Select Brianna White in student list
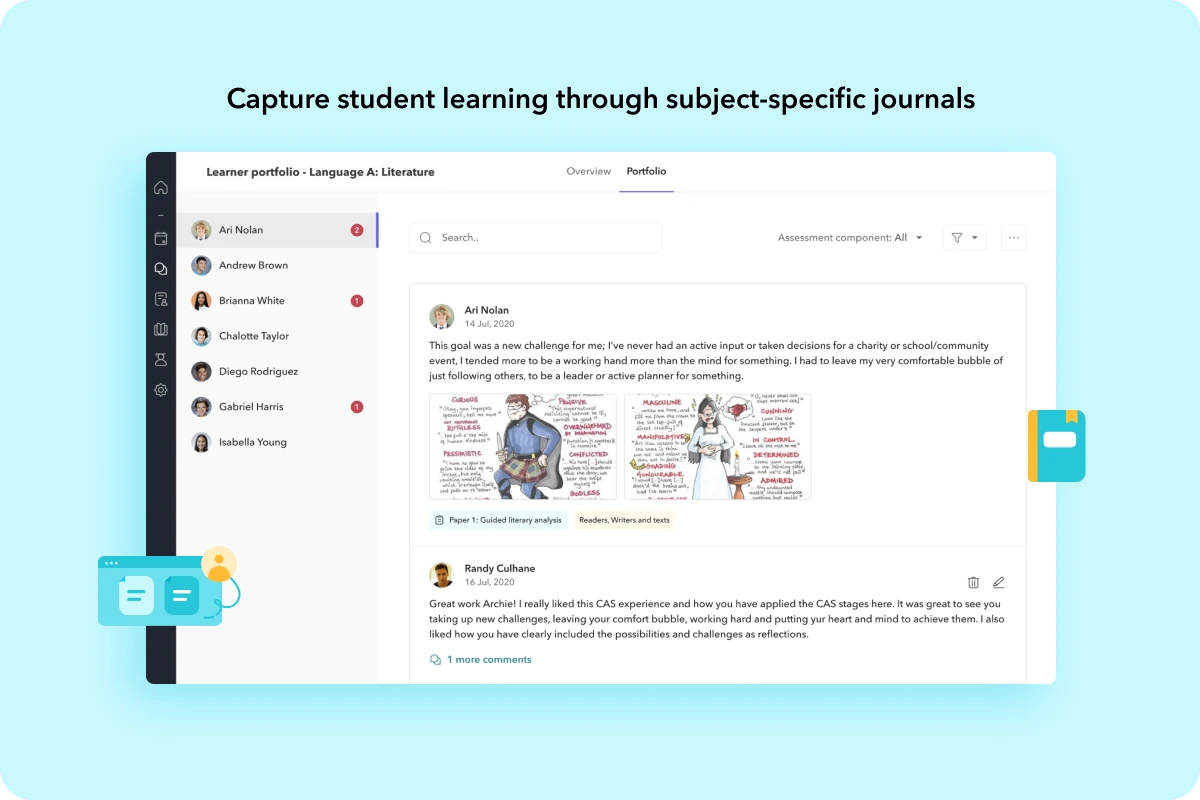Viewport: 1200px width, 800px height. pyautogui.click(x=252, y=301)
